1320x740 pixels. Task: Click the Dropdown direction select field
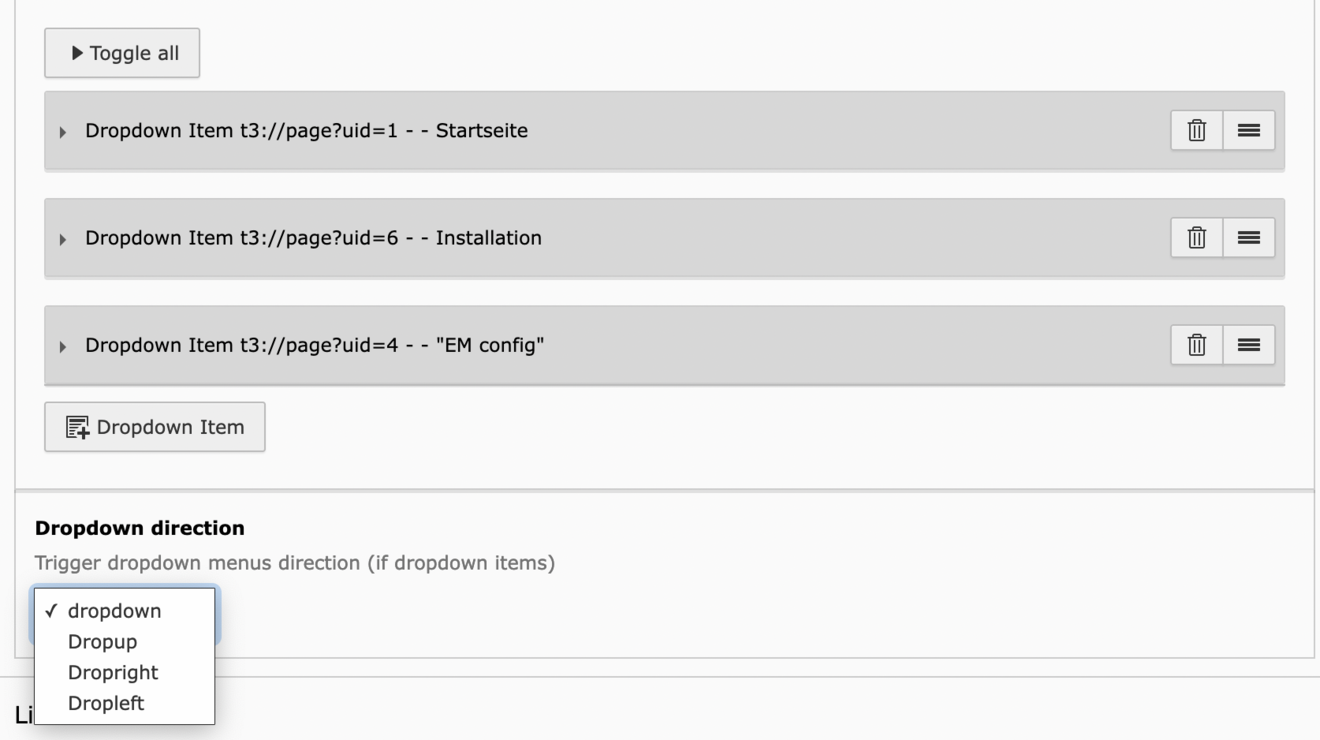[125, 615]
